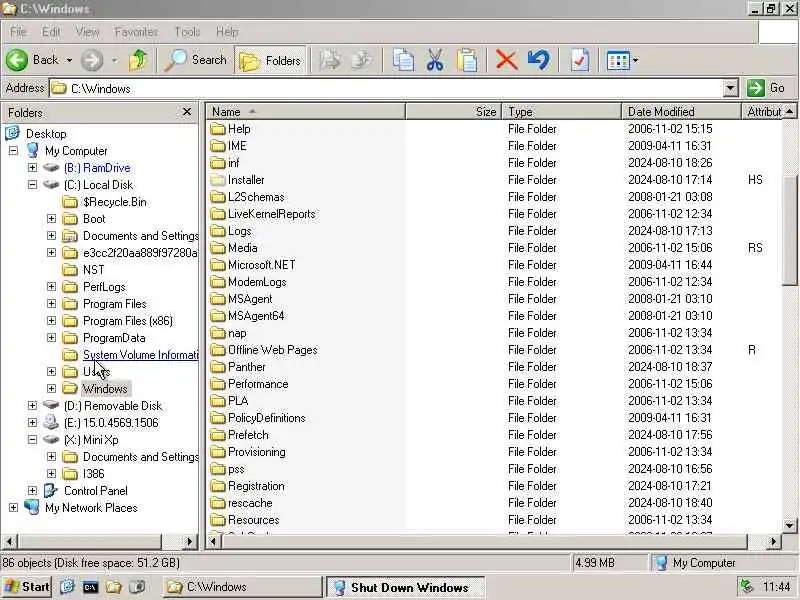Collapse the My Computer tree node

point(13,151)
